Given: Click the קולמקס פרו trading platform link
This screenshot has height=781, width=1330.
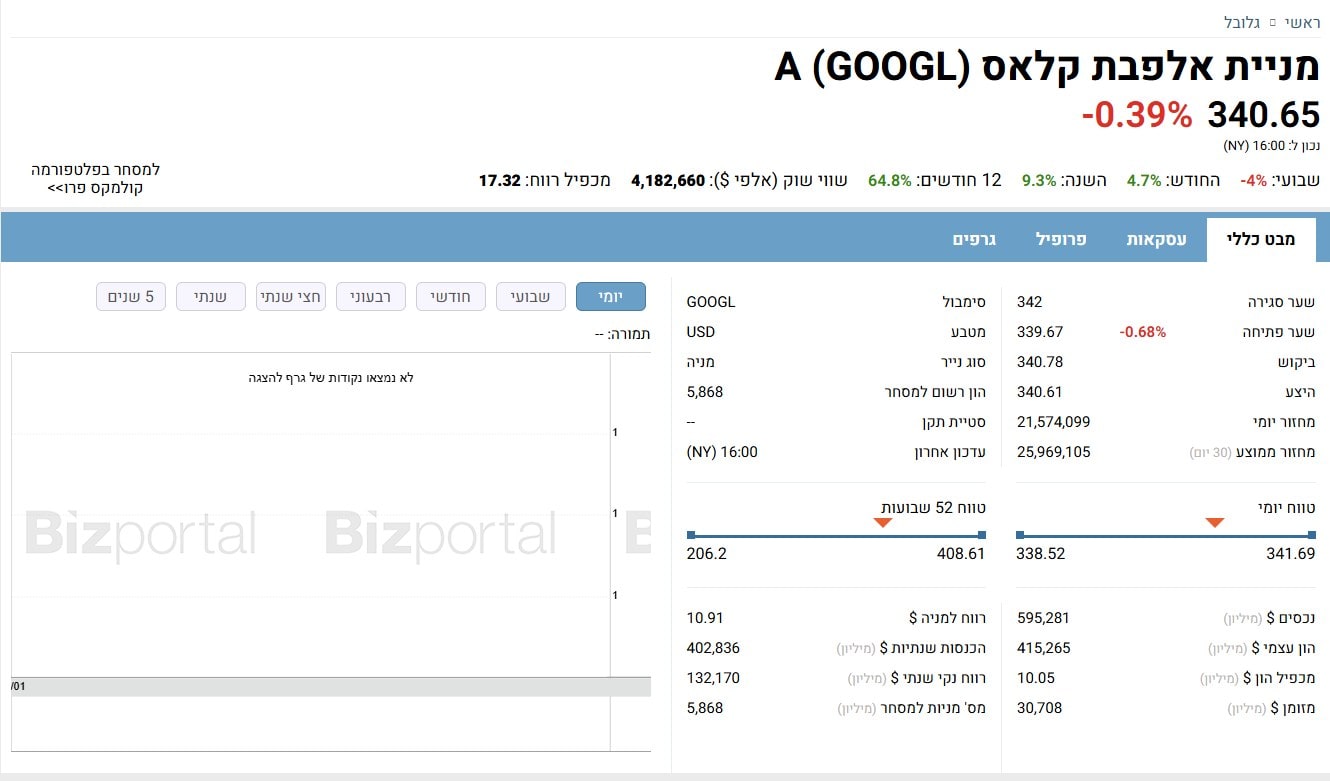Looking at the screenshot, I should tap(96, 178).
